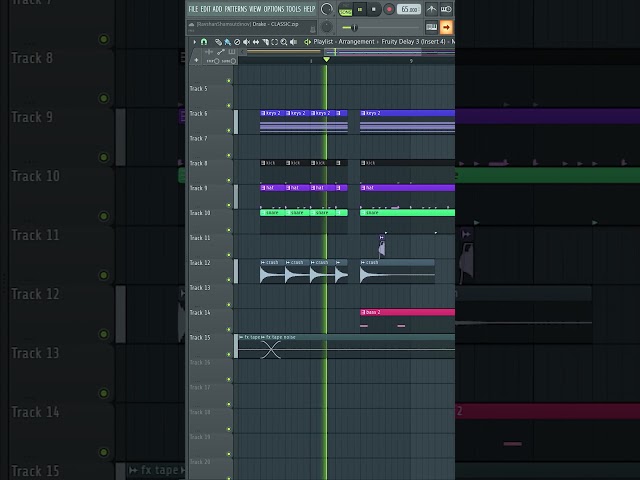The width and height of the screenshot is (640, 480).
Task: Open the PATTERNS menu
Action: click(x=236, y=9)
